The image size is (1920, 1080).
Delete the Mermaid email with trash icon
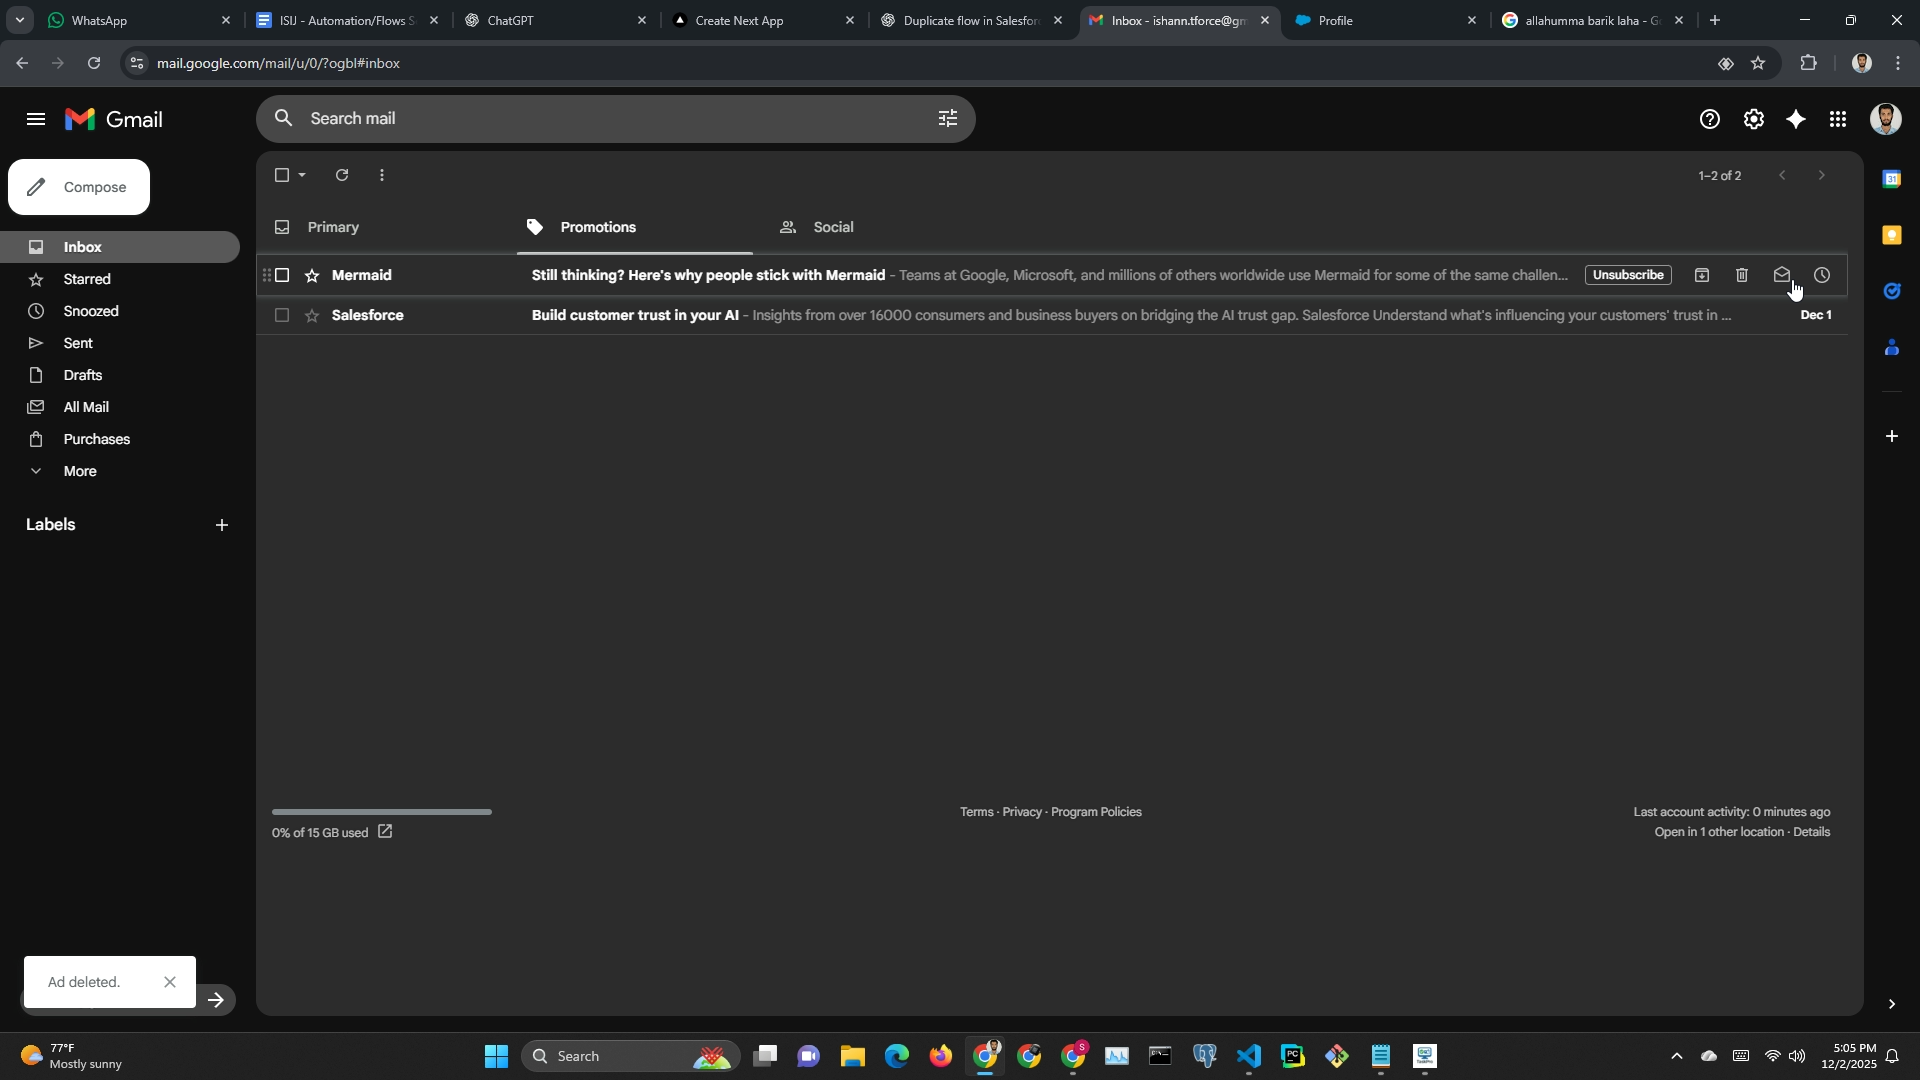[1742, 275]
